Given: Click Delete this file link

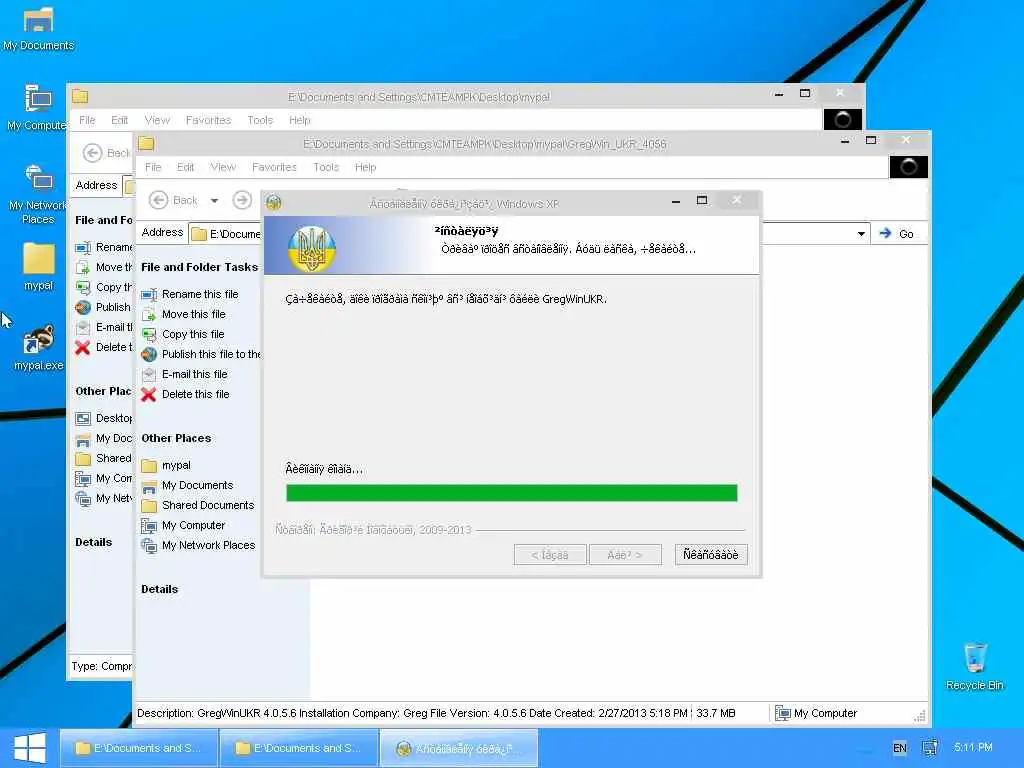Looking at the screenshot, I should [x=195, y=394].
